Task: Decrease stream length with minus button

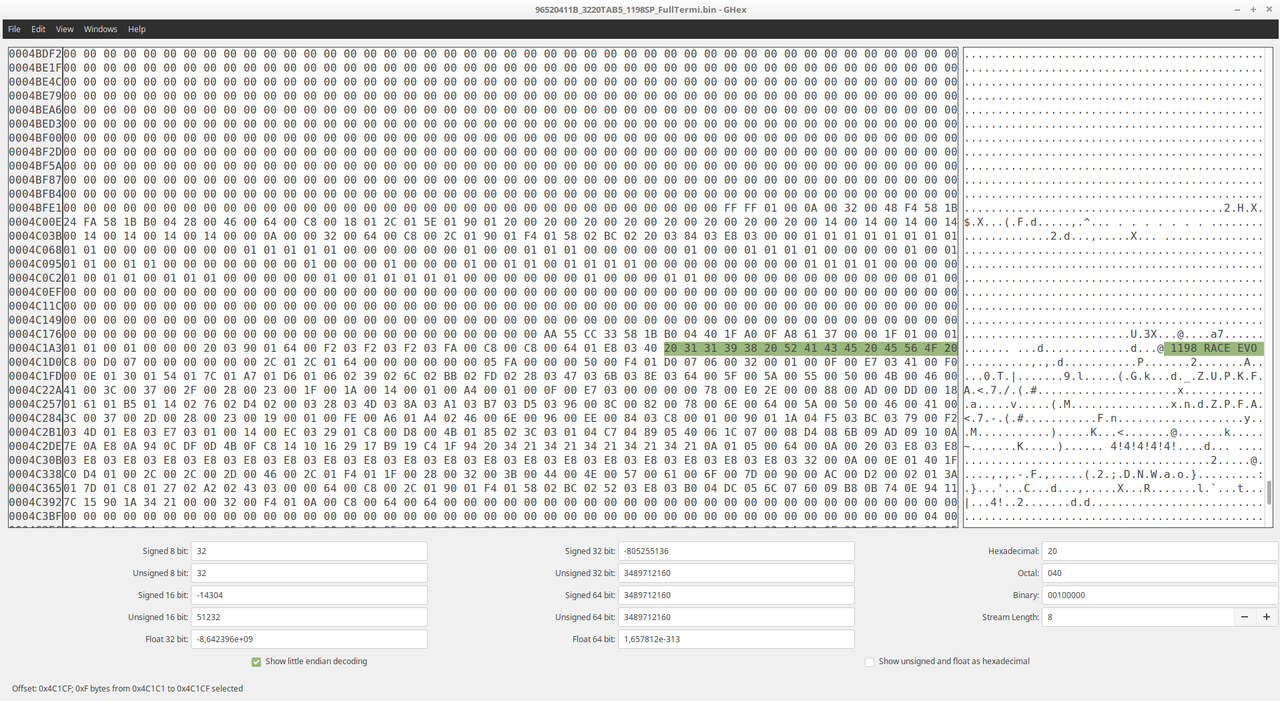Action: pyautogui.click(x=1244, y=617)
